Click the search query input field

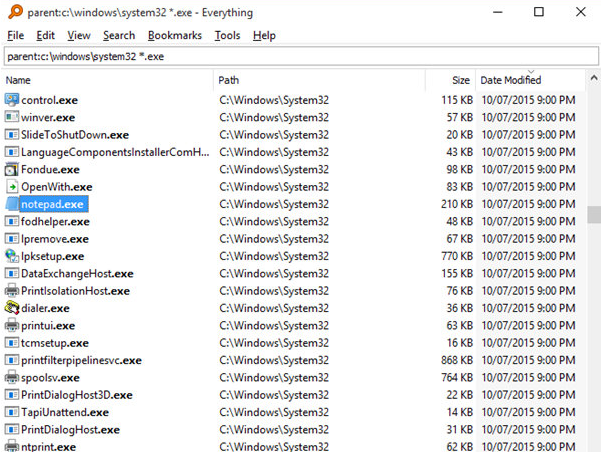click(301, 56)
